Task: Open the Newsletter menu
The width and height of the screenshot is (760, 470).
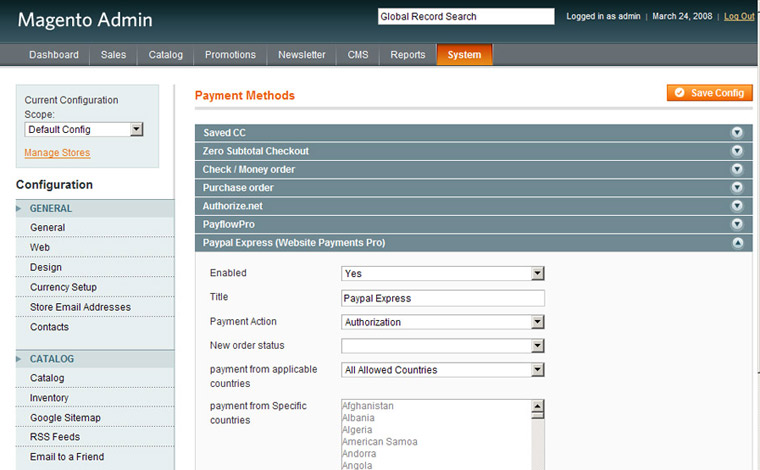Action: pyautogui.click(x=301, y=55)
